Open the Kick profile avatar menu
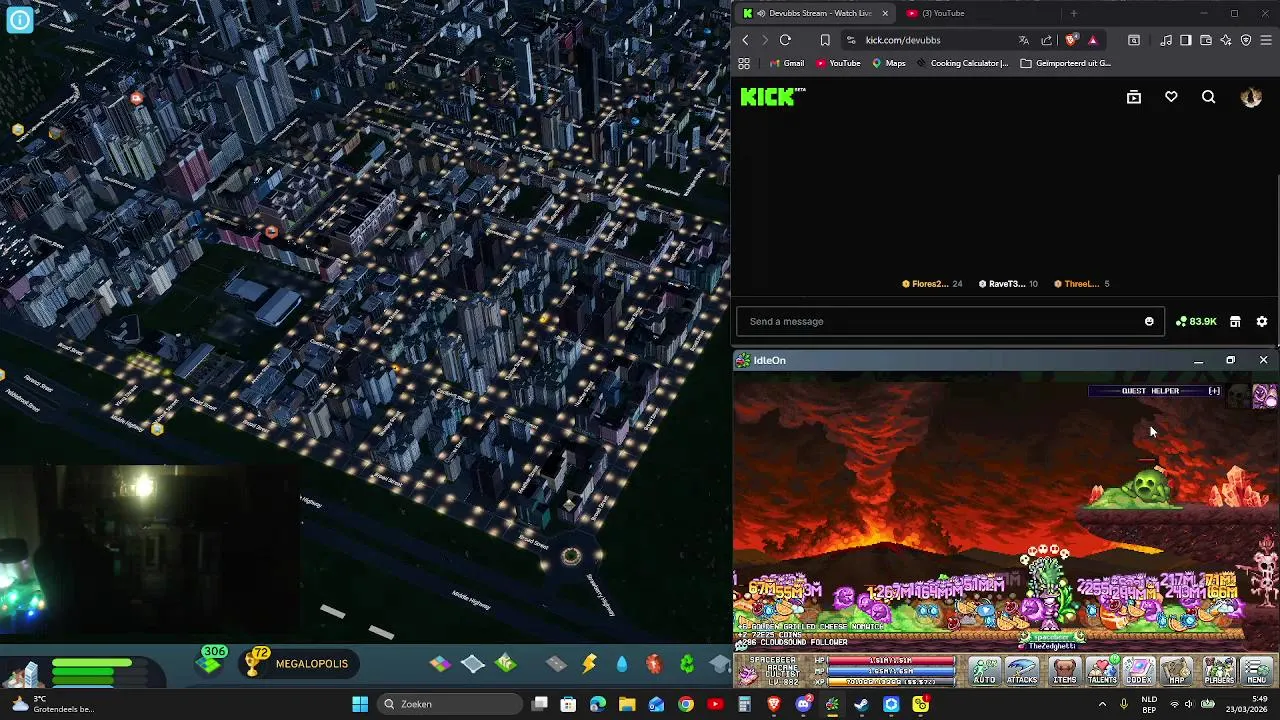Image resolution: width=1280 pixels, height=720 pixels. pyautogui.click(x=1251, y=97)
